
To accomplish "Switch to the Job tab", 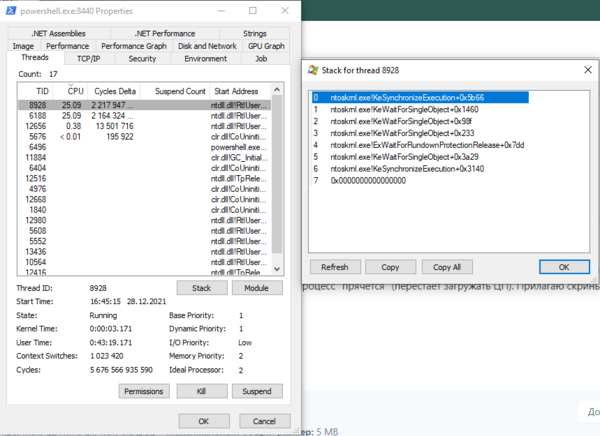I will click(261, 59).
